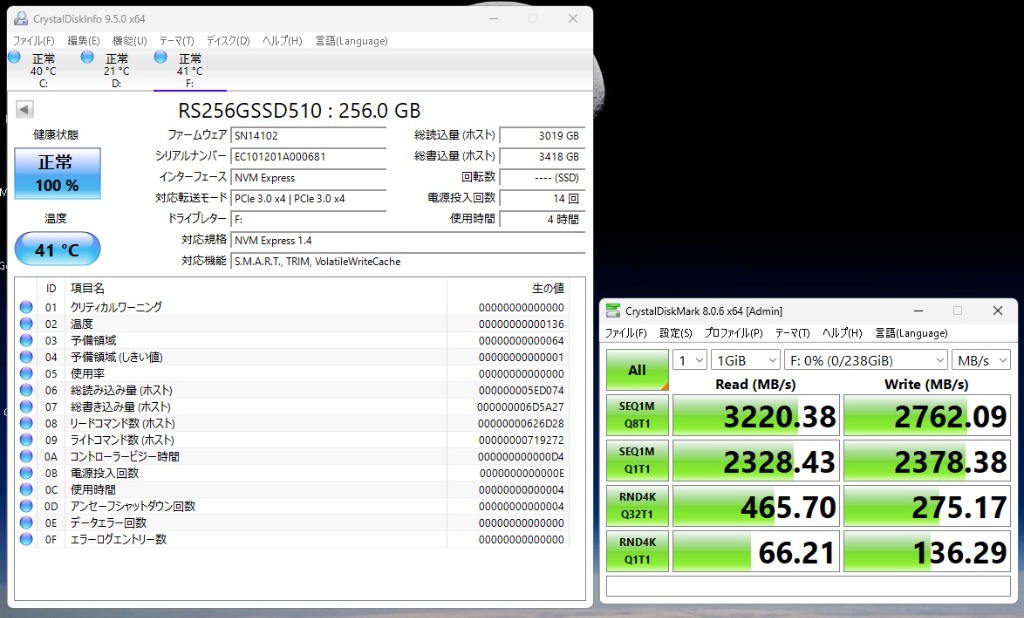1024x618 pixels.
Task: Open テーマ(T) menu in CrystalDiskInfo
Action: click(x=176, y=41)
